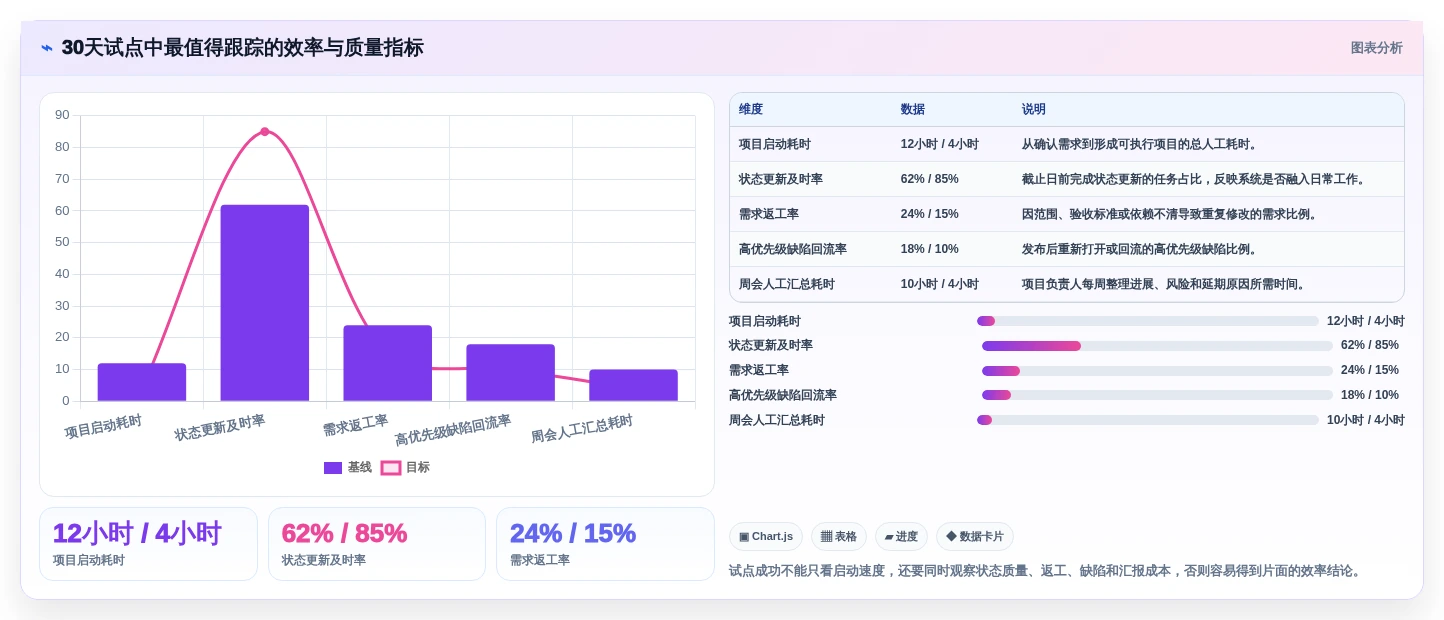Click the 10小时 / 4小时 table data cell
Screen dimensions: 1444x620
(x=940, y=284)
